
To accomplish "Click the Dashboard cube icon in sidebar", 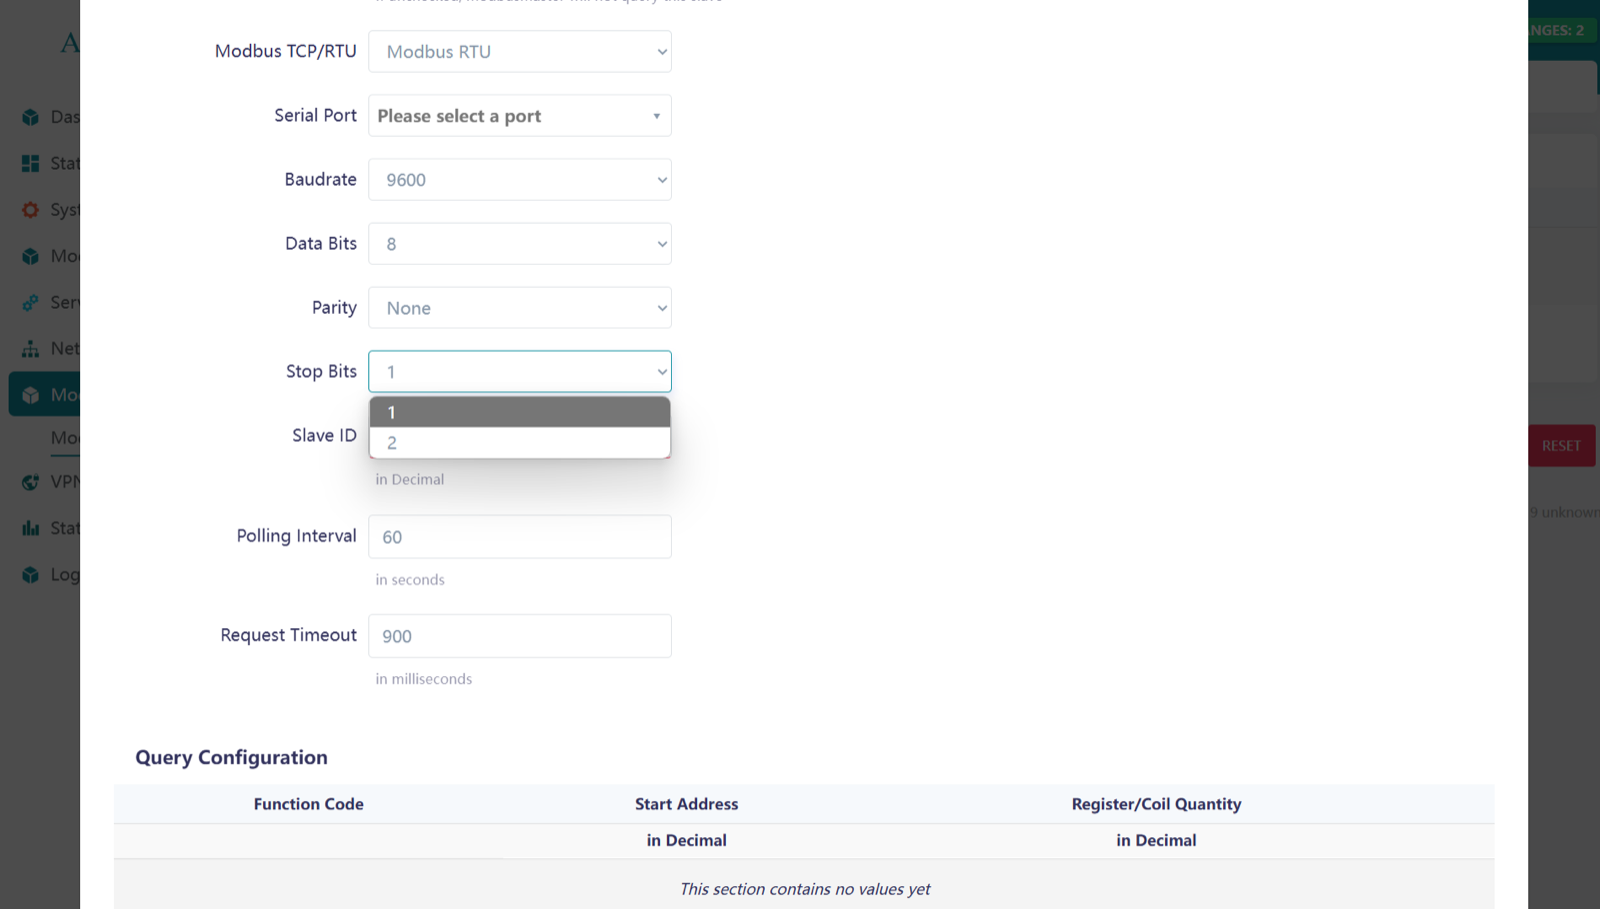I will [x=31, y=117].
